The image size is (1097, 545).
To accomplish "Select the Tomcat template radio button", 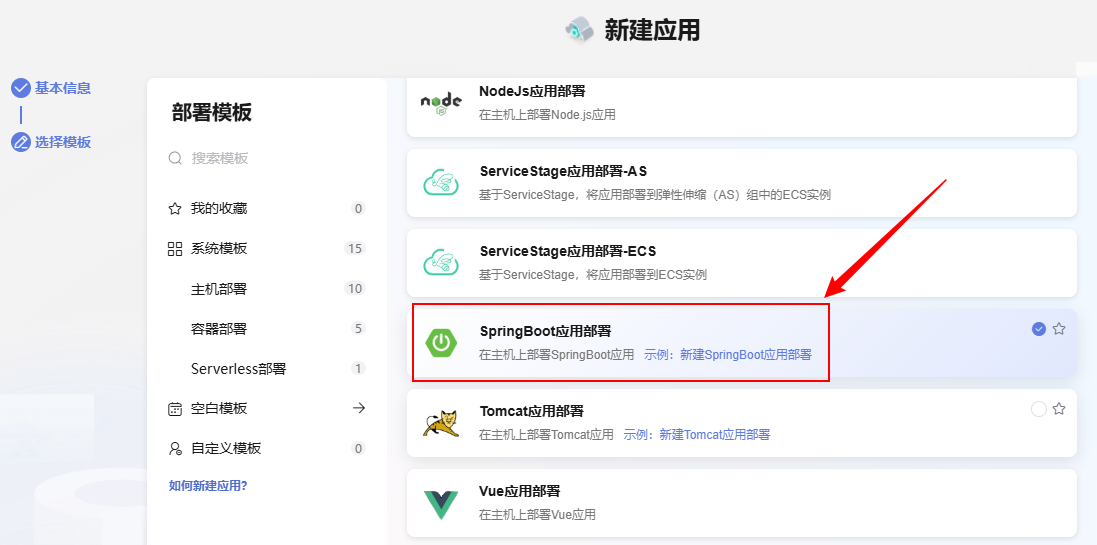I will tap(1039, 409).
